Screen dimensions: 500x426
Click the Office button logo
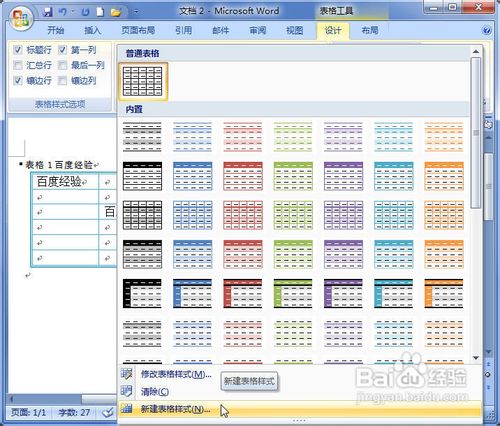[x=21, y=19]
